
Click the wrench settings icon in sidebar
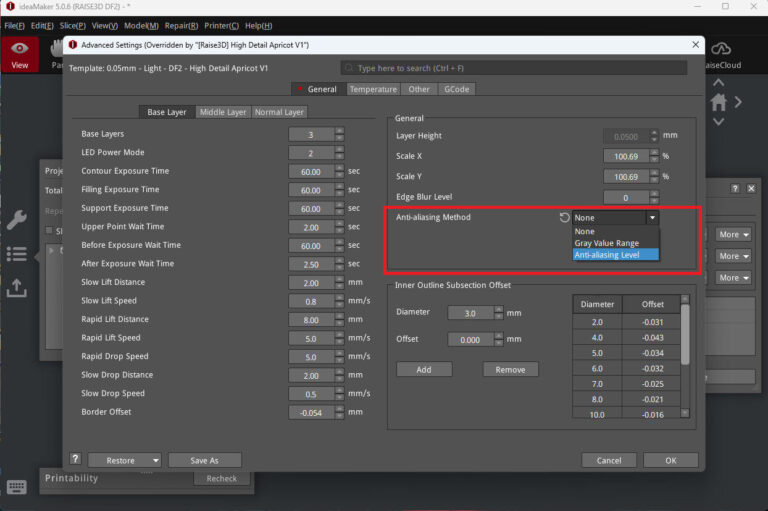[17, 220]
